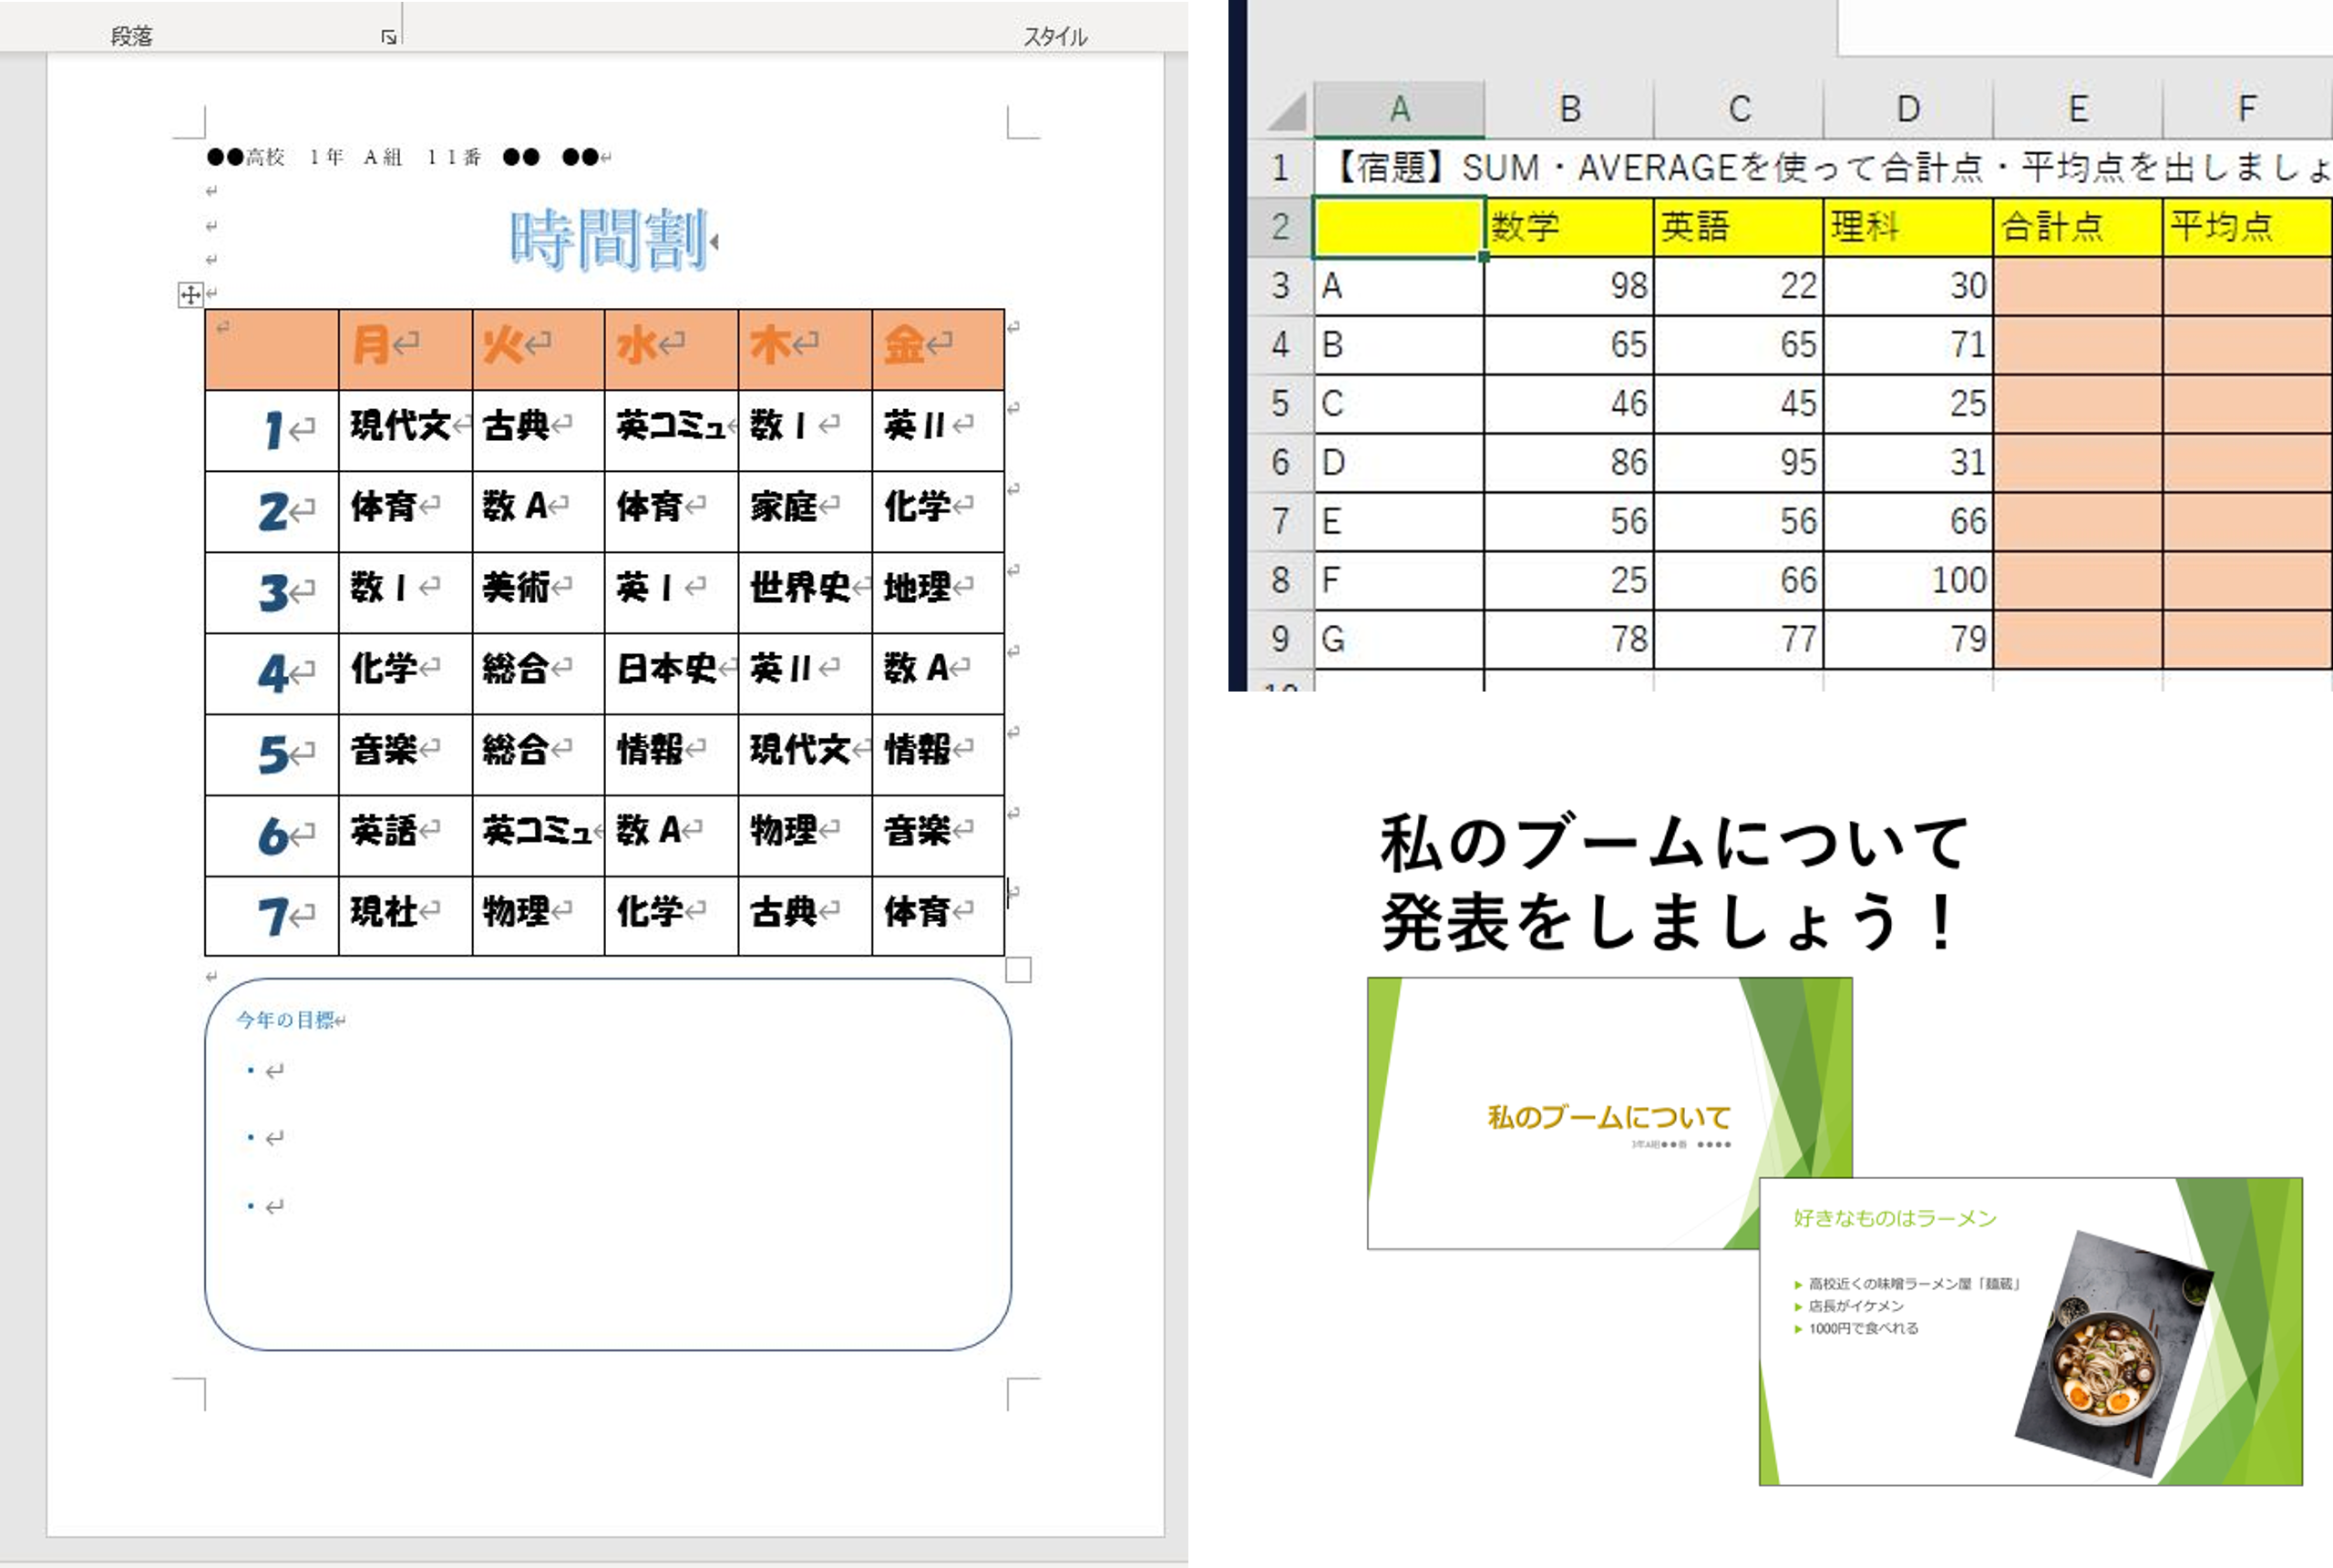Screen dimensions: 2333x1568
Task: Select row 9 header in Excel
Action: click(1281, 639)
